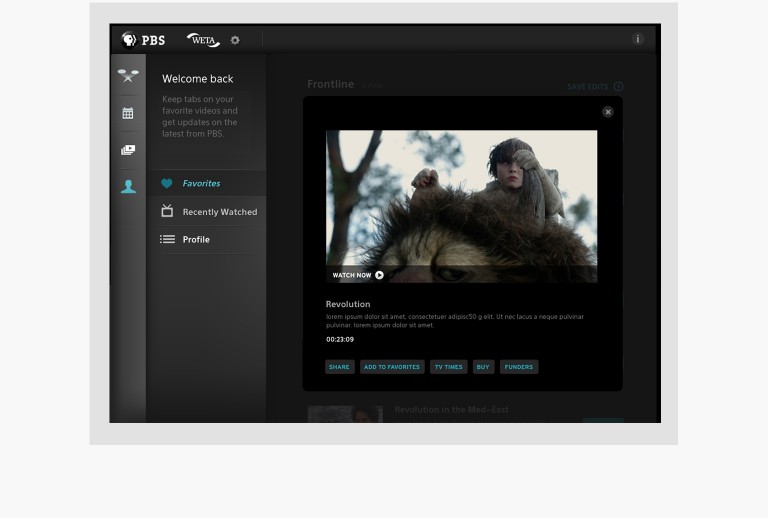Click the Share button
Image resolution: width=768 pixels, height=518 pixels.
339,367
